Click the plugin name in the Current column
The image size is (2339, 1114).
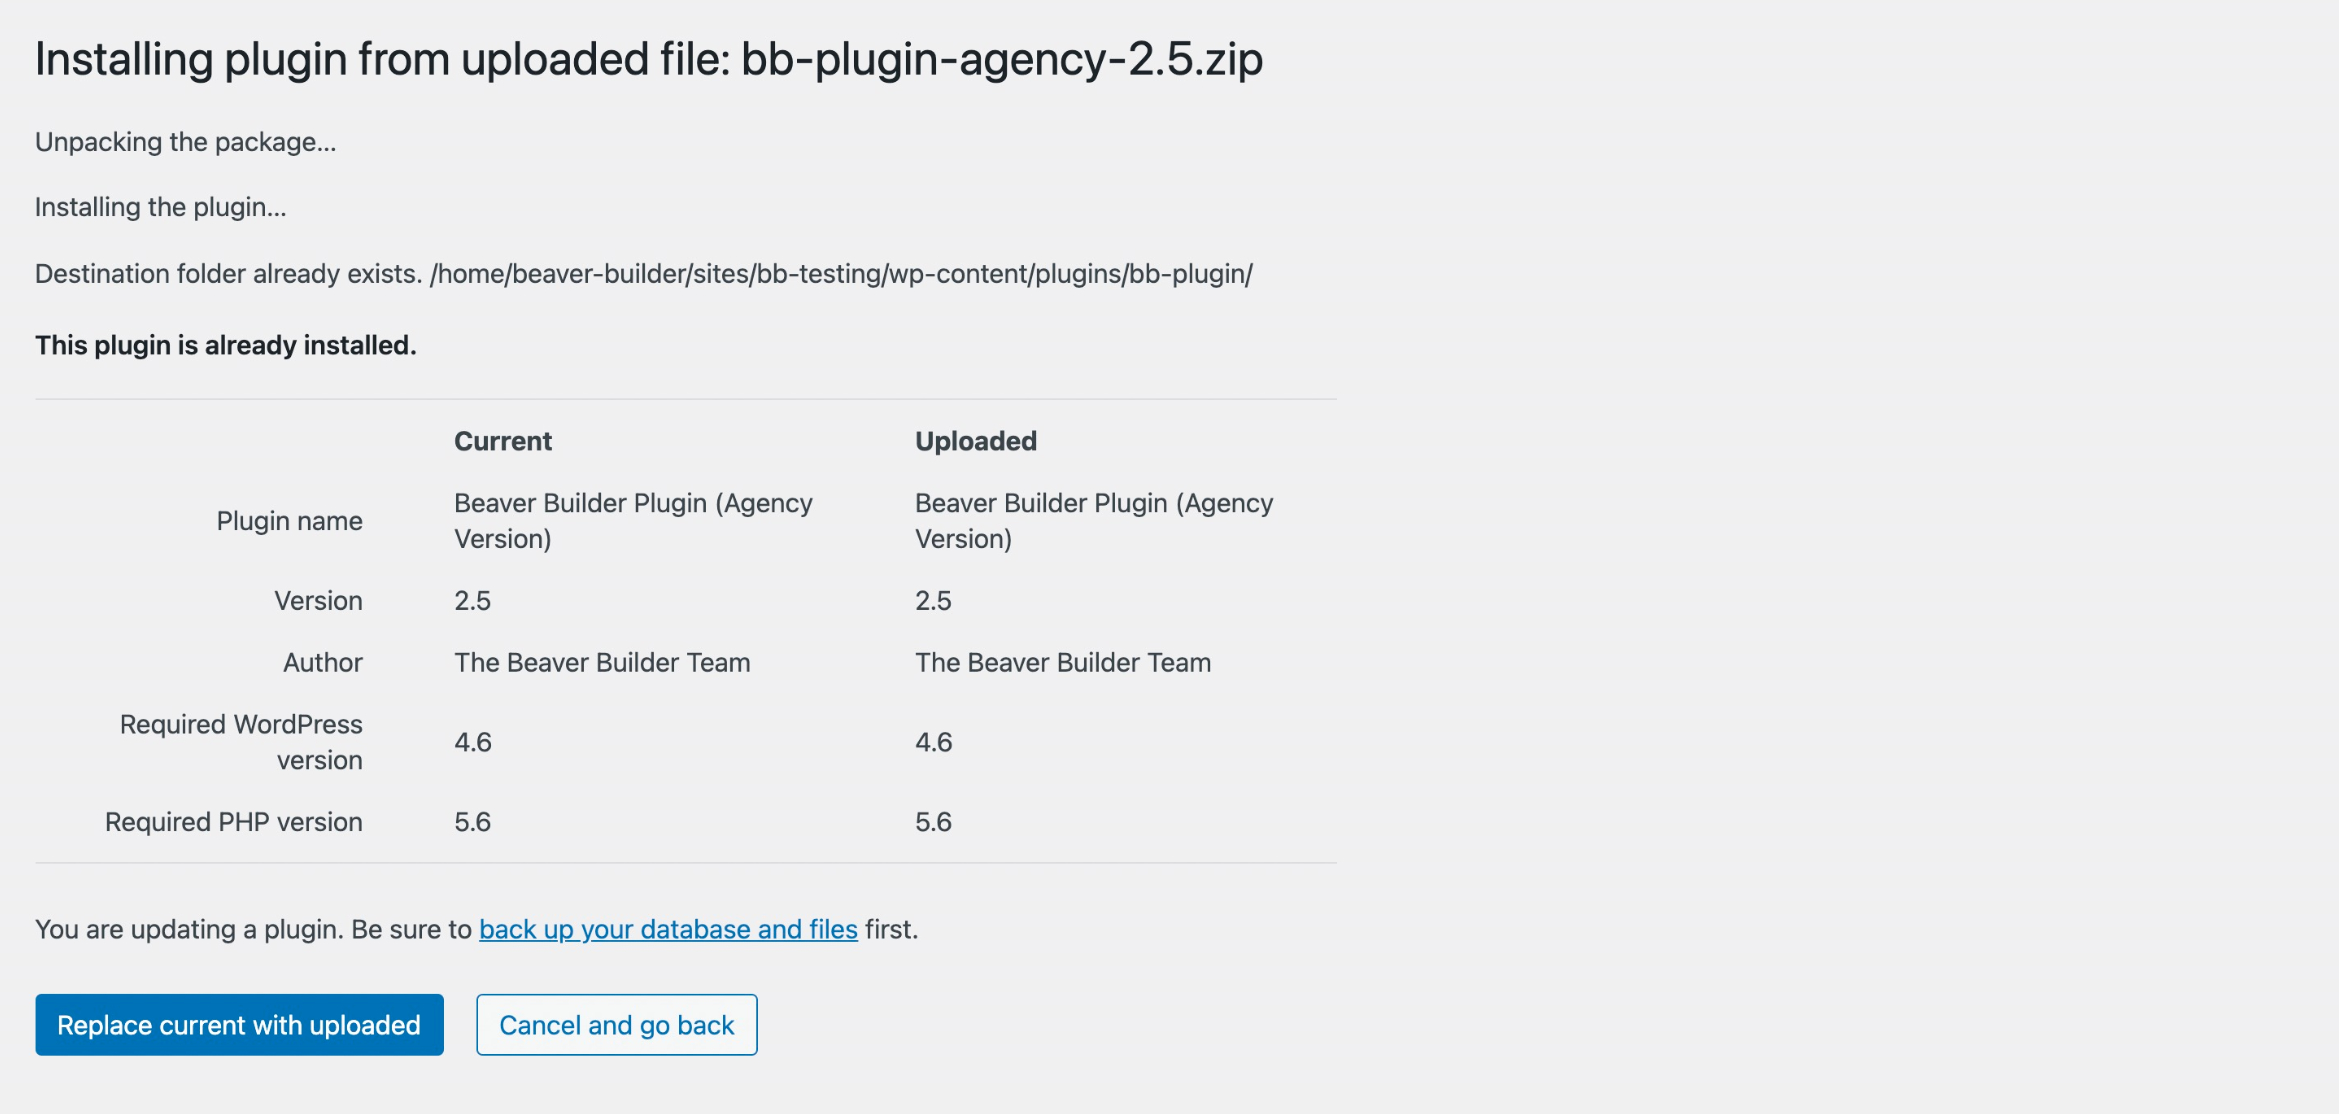632,521
